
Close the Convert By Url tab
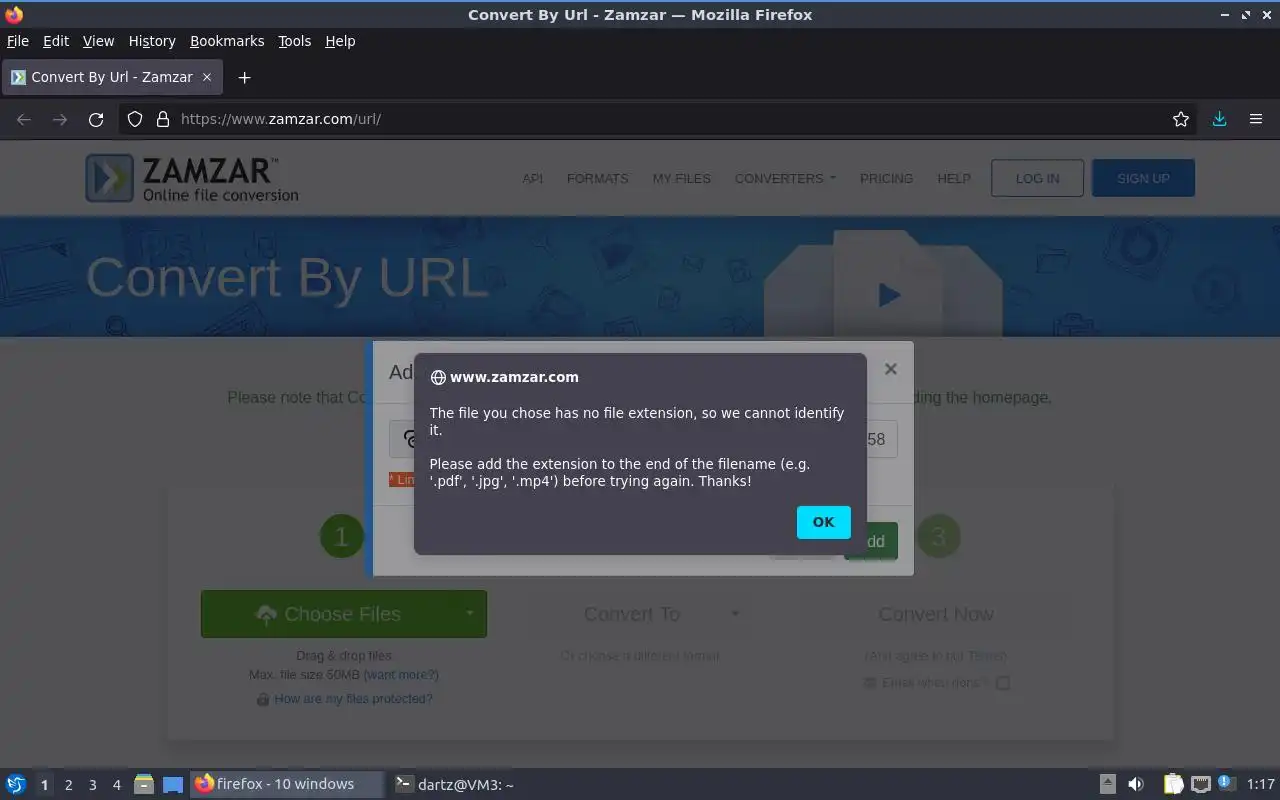point(207,77)
